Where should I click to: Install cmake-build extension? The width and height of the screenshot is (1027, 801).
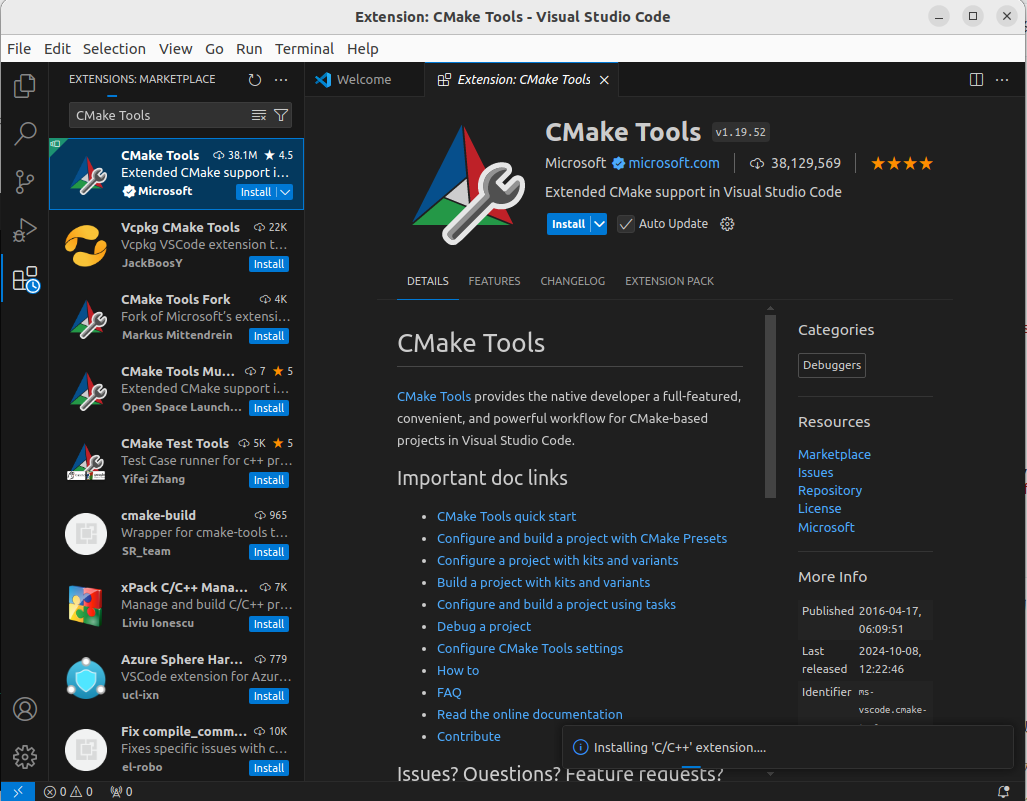[x=269, y=552]
